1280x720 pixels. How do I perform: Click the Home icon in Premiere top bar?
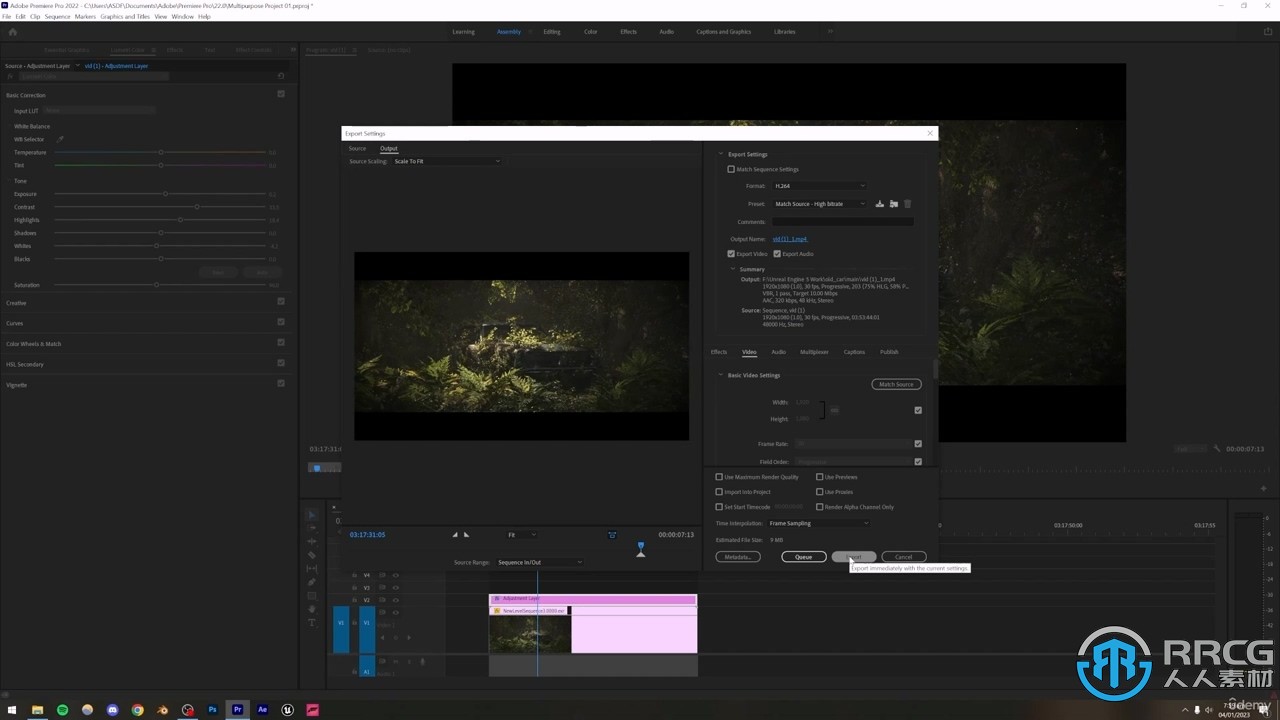[x=12, y=32]
